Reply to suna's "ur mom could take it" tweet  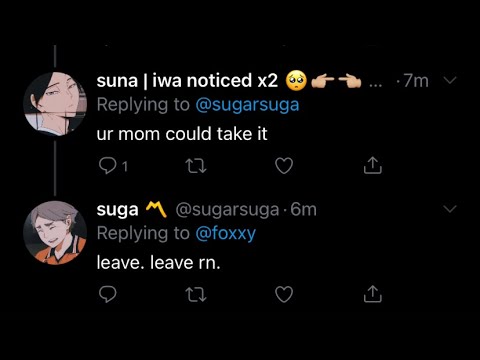(x=108, y=166)
